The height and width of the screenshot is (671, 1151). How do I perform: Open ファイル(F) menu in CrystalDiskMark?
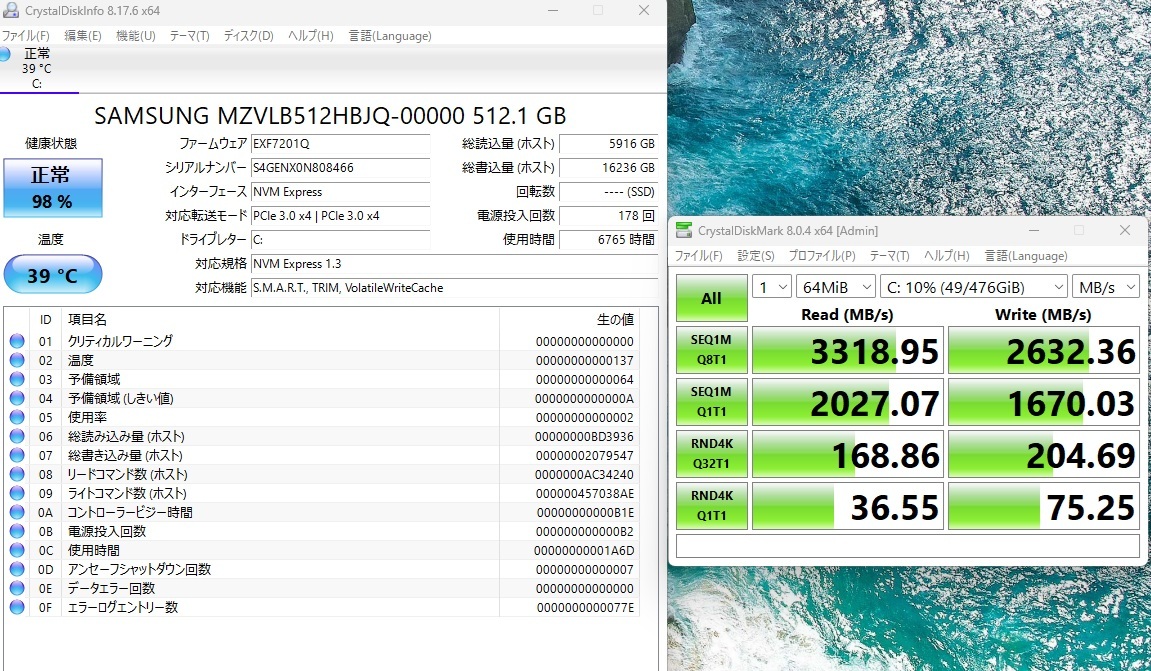pos(699,255)
